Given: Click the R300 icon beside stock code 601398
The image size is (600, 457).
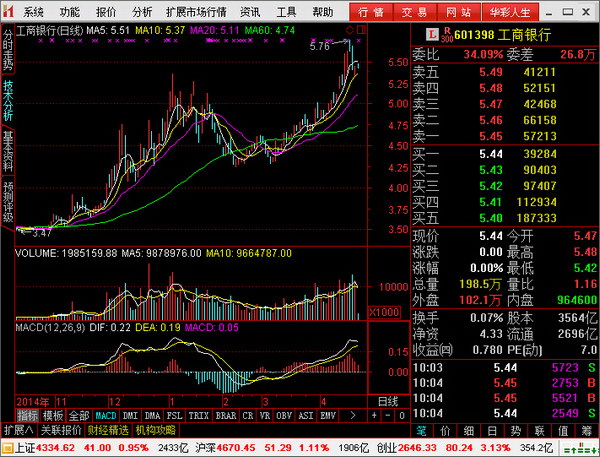Looking at the screenshot, I should tap(447, 34).
